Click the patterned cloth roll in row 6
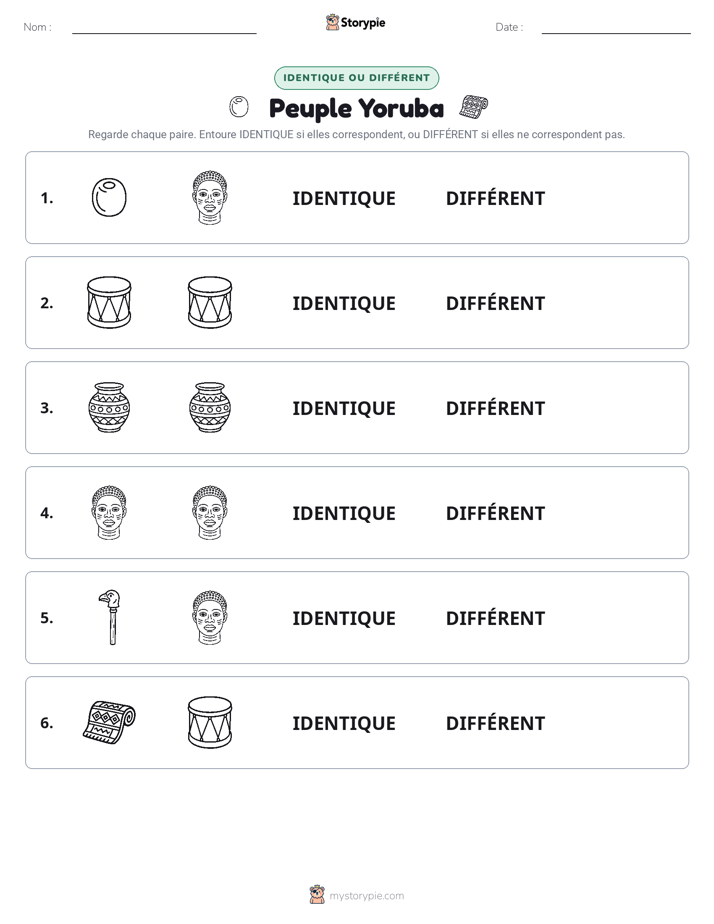 [x=109, y=722]
